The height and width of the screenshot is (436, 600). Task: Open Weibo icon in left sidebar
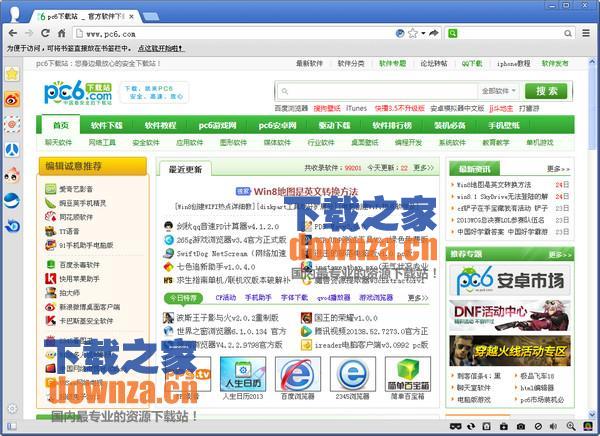(x=12, y=100)
